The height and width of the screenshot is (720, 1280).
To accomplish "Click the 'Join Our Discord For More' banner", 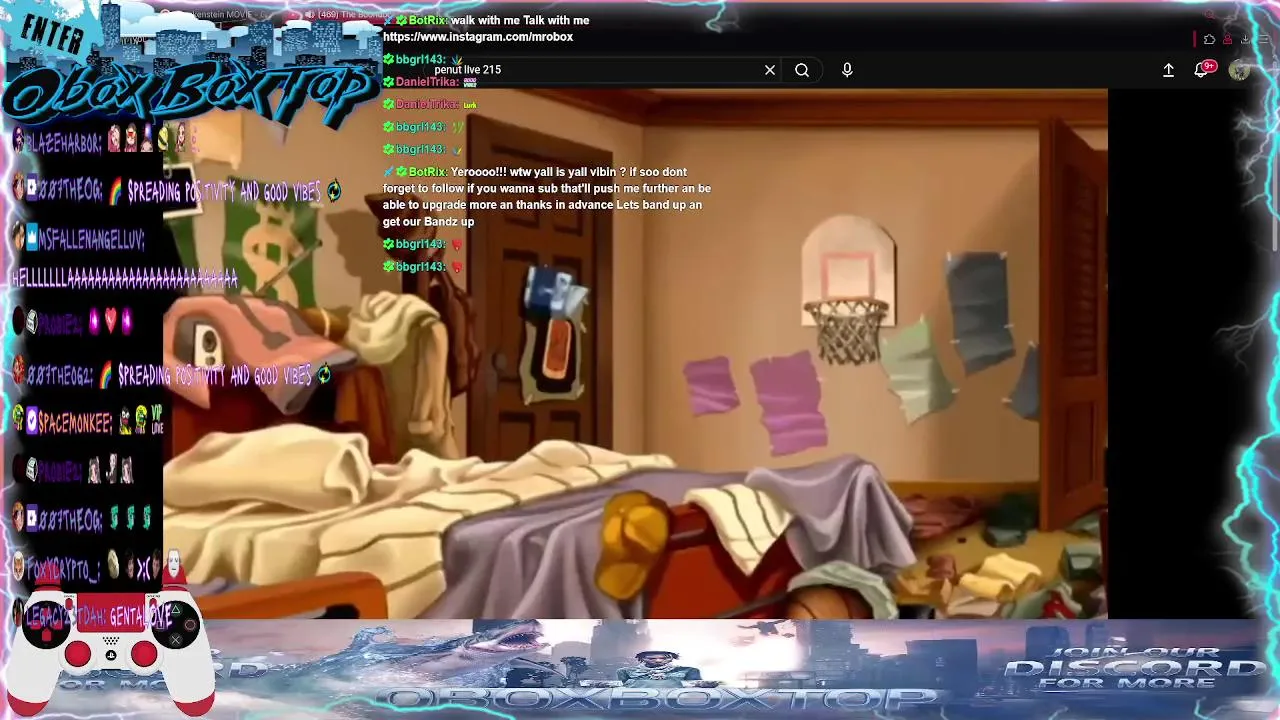I will tap(1135, 670).
